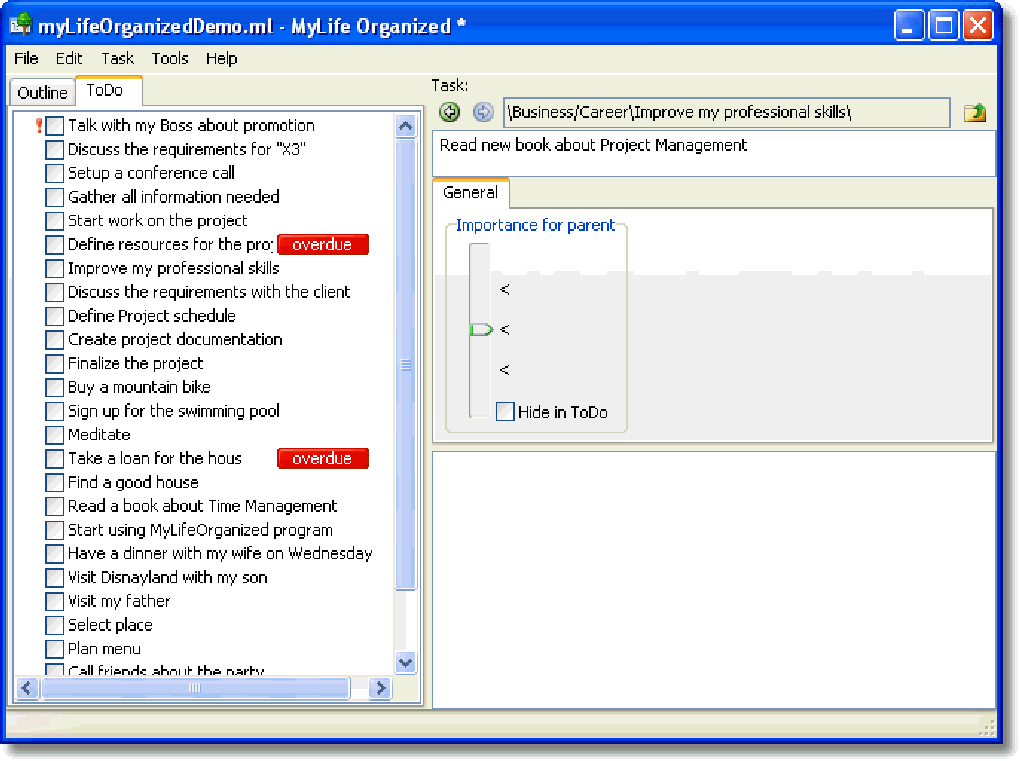
Task: Click the red priority mark beside Talk with my Boss
Action: click(x=39, y=125)
